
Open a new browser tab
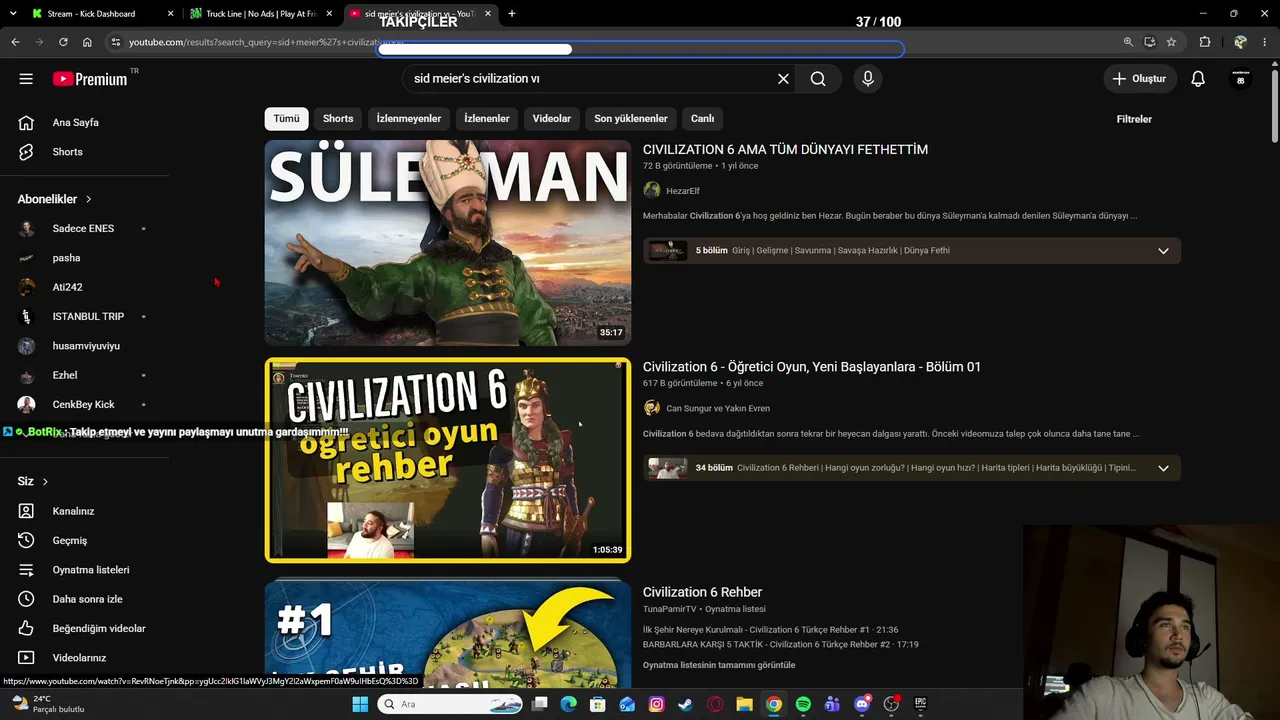[512, 14]
